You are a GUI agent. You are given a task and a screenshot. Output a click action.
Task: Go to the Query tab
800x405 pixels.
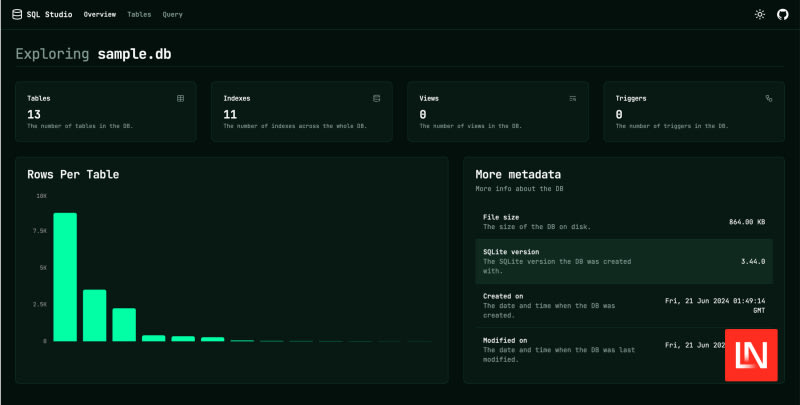point(172,15)
